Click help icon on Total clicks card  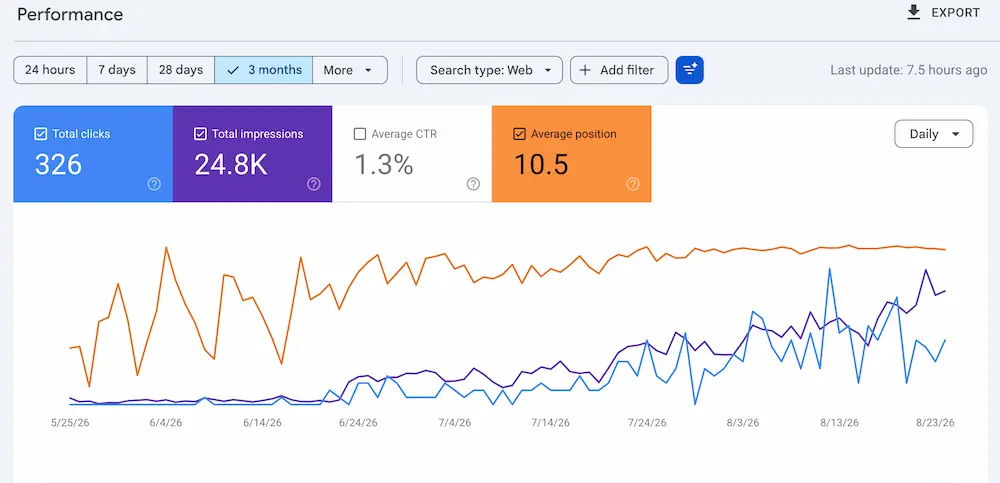pyautogui.click(x=154, y=184)
